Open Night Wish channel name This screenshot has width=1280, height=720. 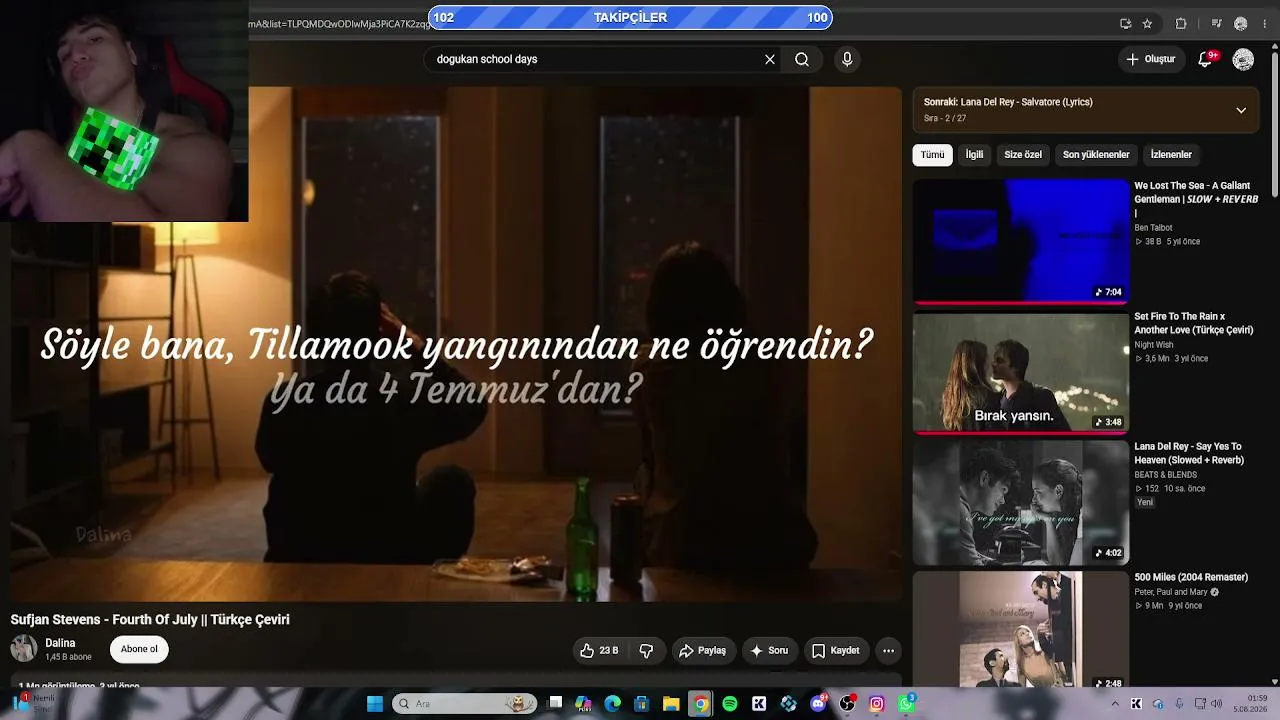tap(1154, 345)
